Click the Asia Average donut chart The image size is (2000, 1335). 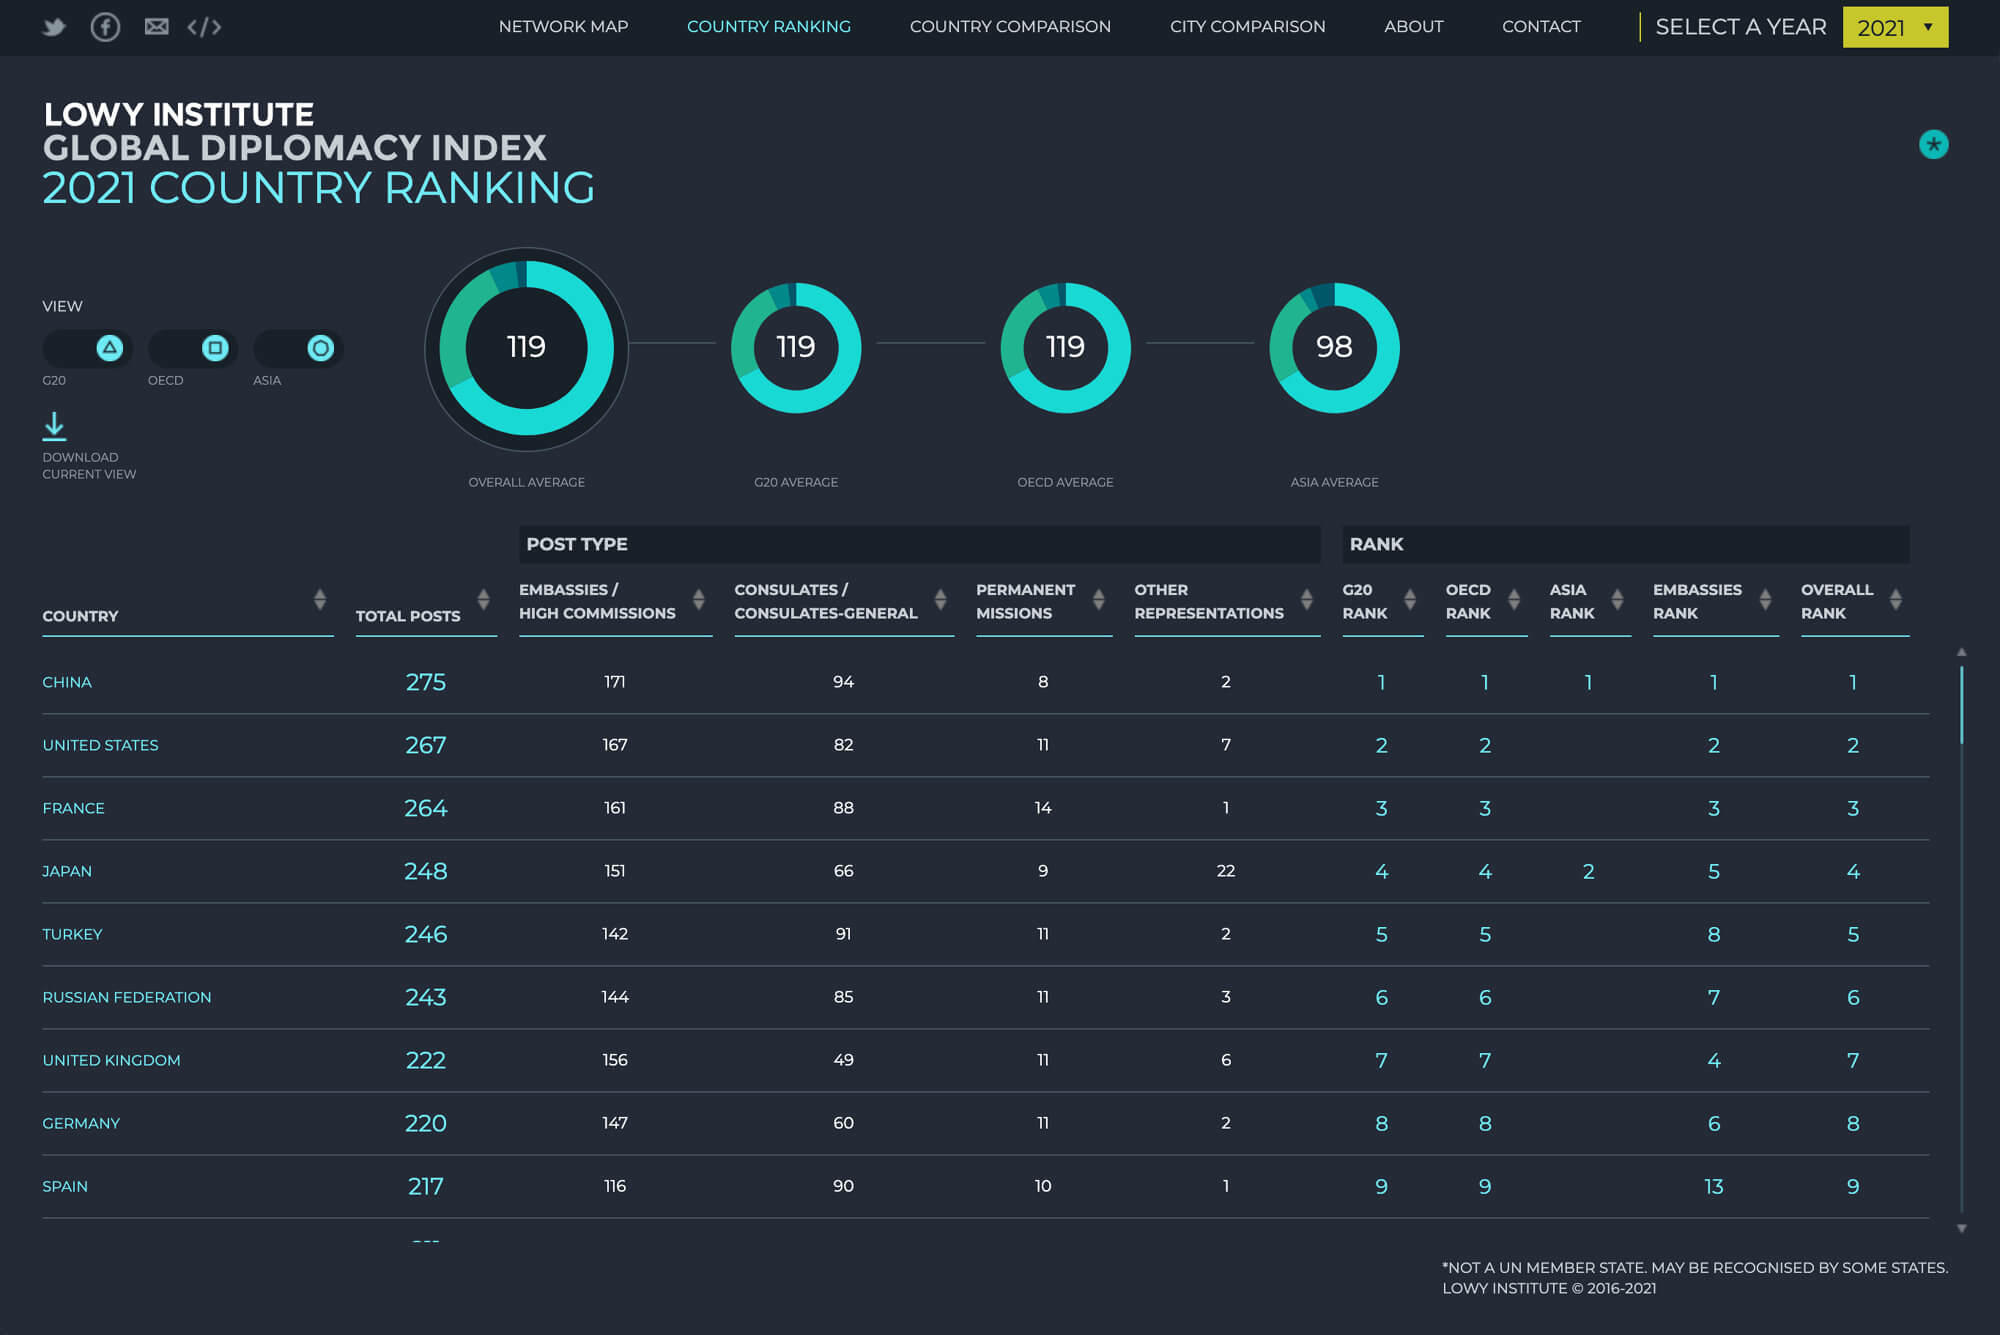(x=1334, y=348)
